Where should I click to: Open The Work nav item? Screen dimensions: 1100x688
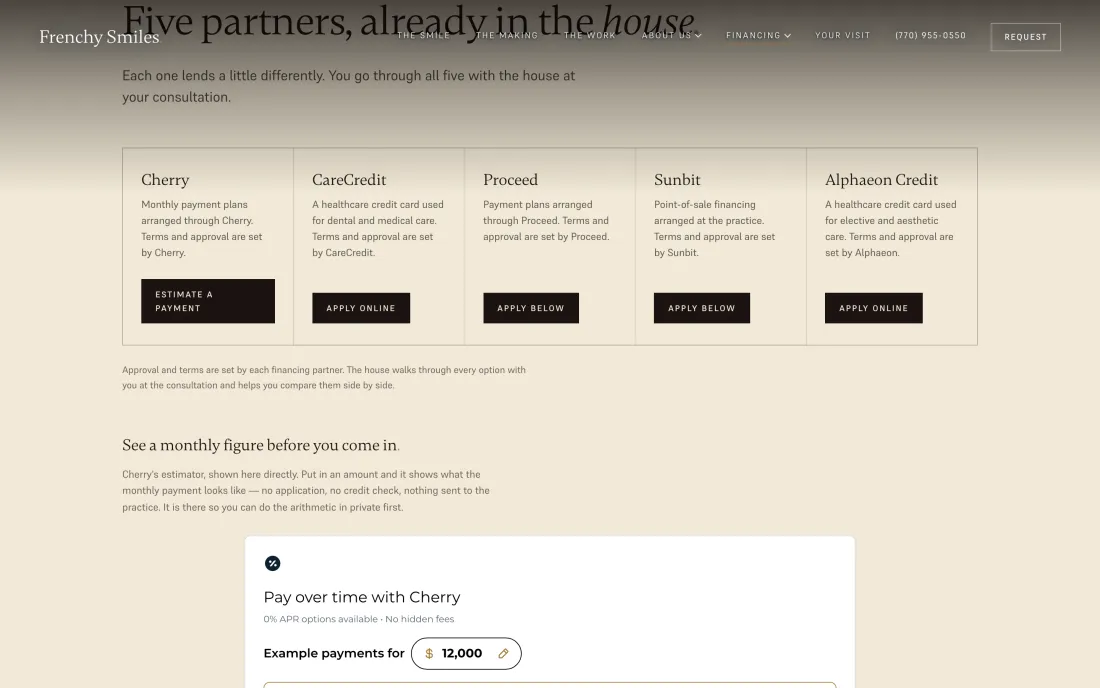tap(590, 35)
